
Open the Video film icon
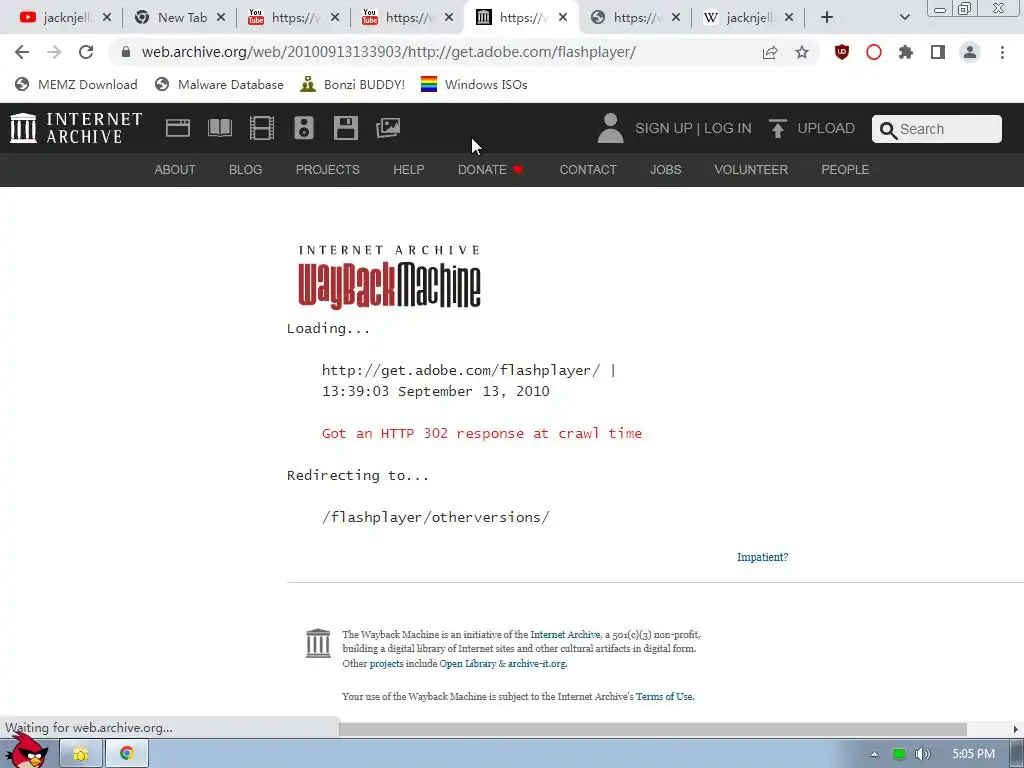click(261, 128)
